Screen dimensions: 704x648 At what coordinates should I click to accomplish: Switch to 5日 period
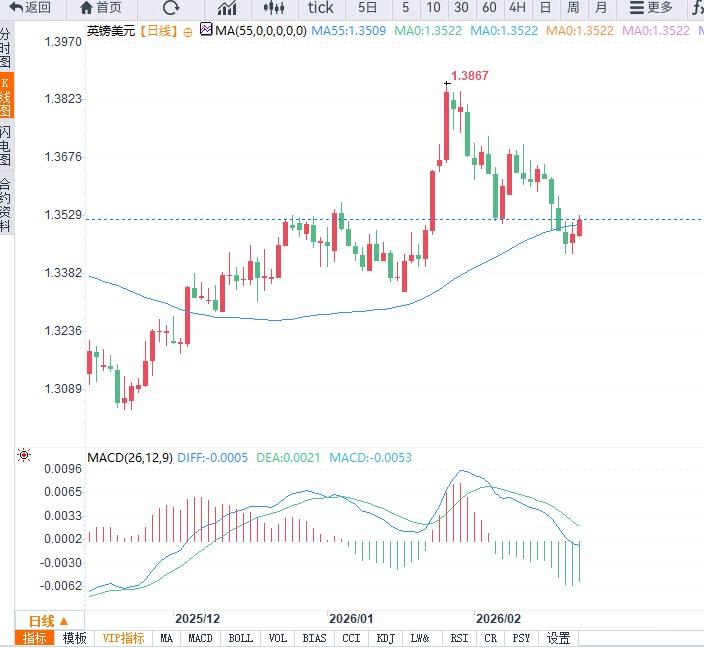(367, 8)
